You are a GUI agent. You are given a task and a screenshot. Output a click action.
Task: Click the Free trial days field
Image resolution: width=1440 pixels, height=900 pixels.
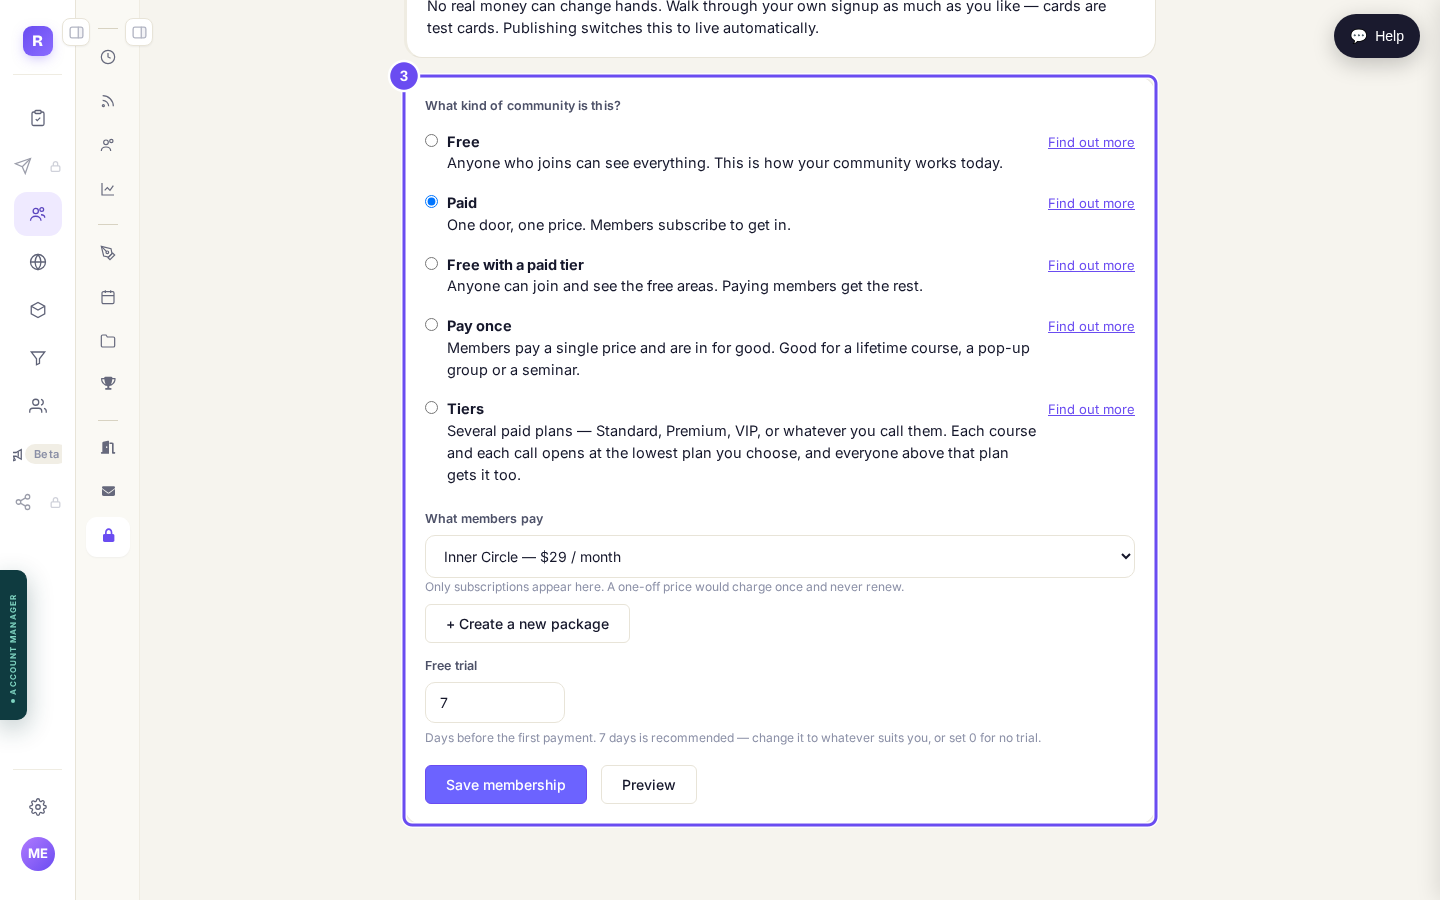pos(495,703)
